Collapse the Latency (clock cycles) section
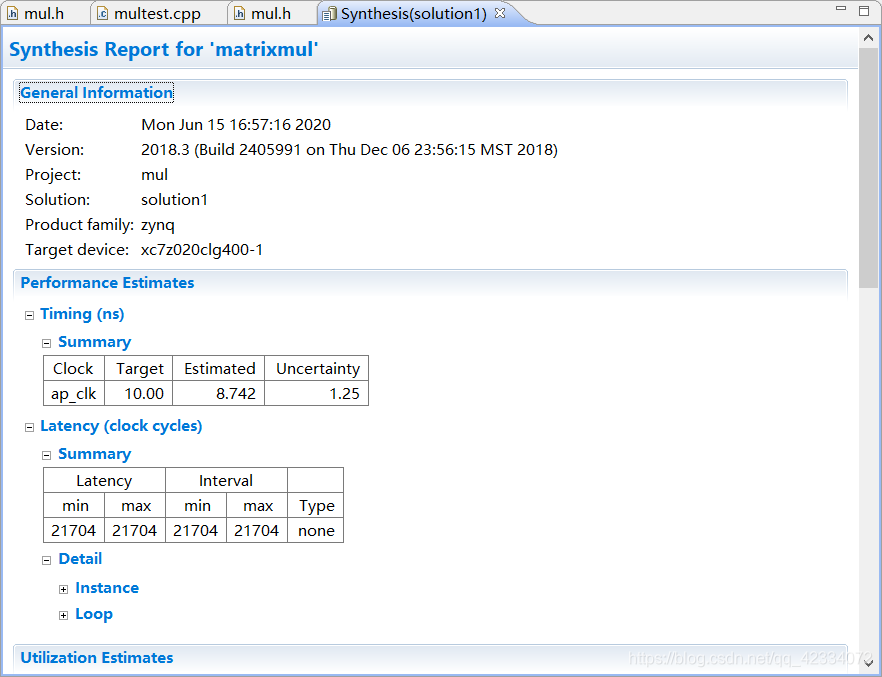The image size is (882, 677). tap(29, 428)
